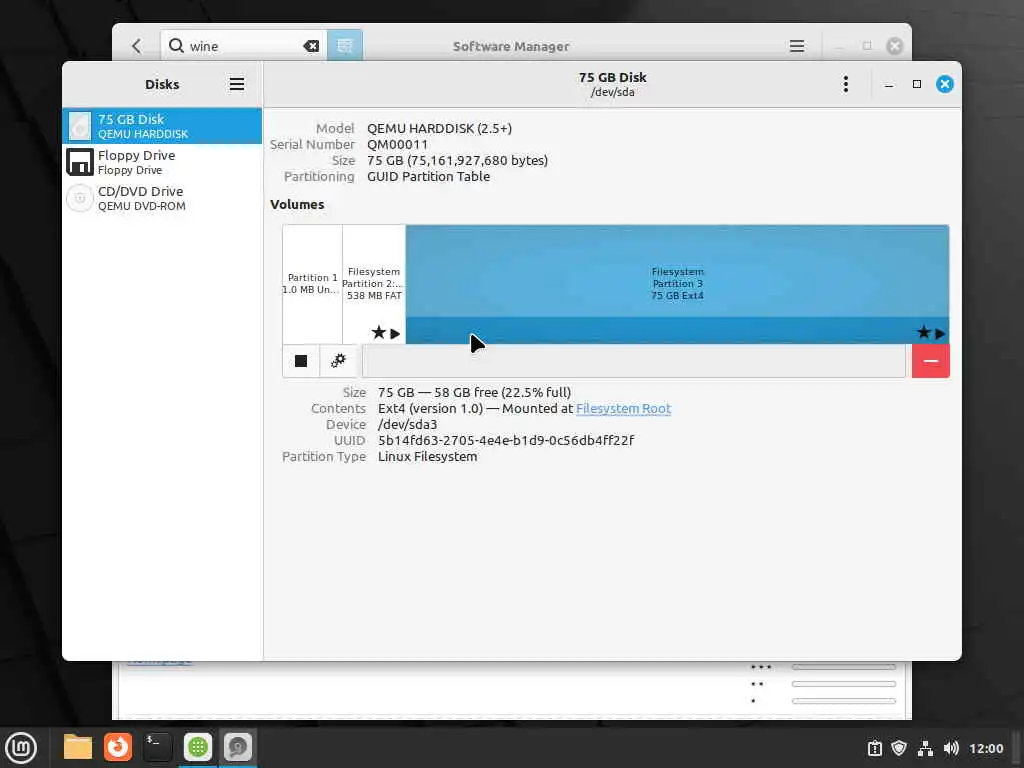The image size is (1024, 768).
Task: Click the 58 GB free (22.5% full) text
Action: [x=503, y=392]
